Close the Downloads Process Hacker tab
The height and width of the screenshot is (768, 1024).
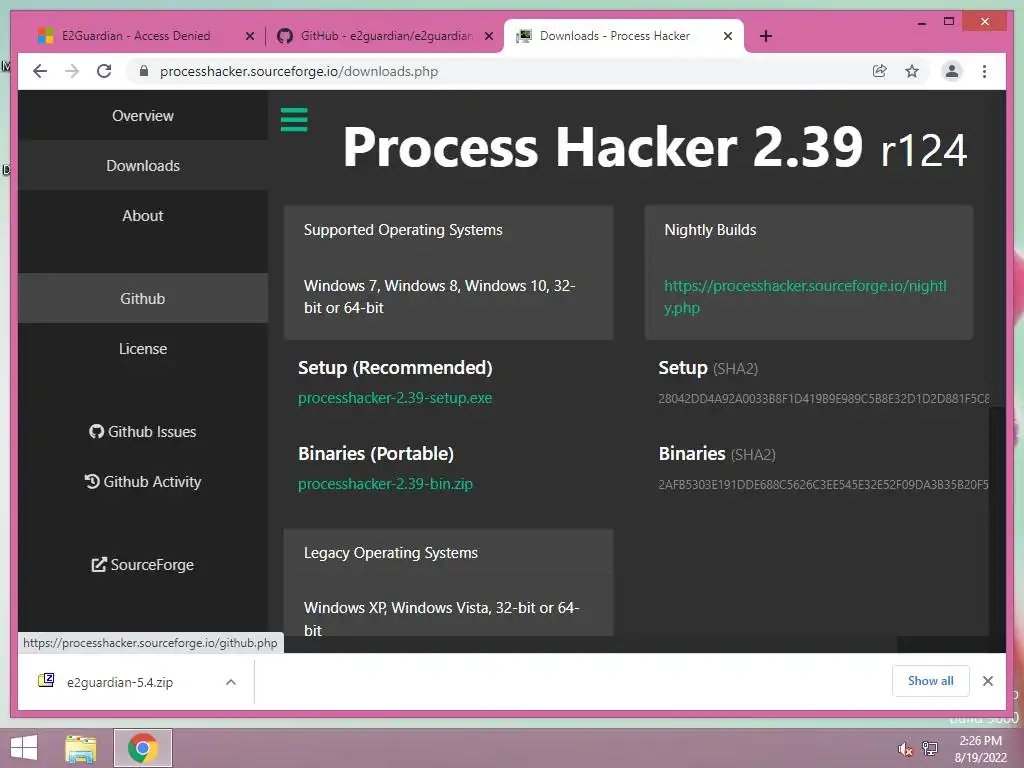pyautogui.click(x=728, y=36)
